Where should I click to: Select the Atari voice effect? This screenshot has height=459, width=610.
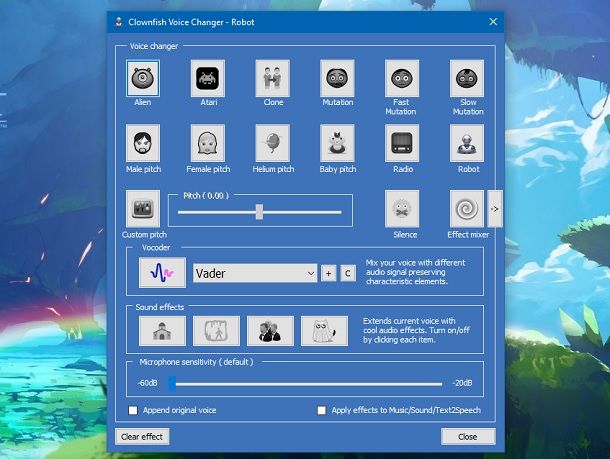point(208,78)
